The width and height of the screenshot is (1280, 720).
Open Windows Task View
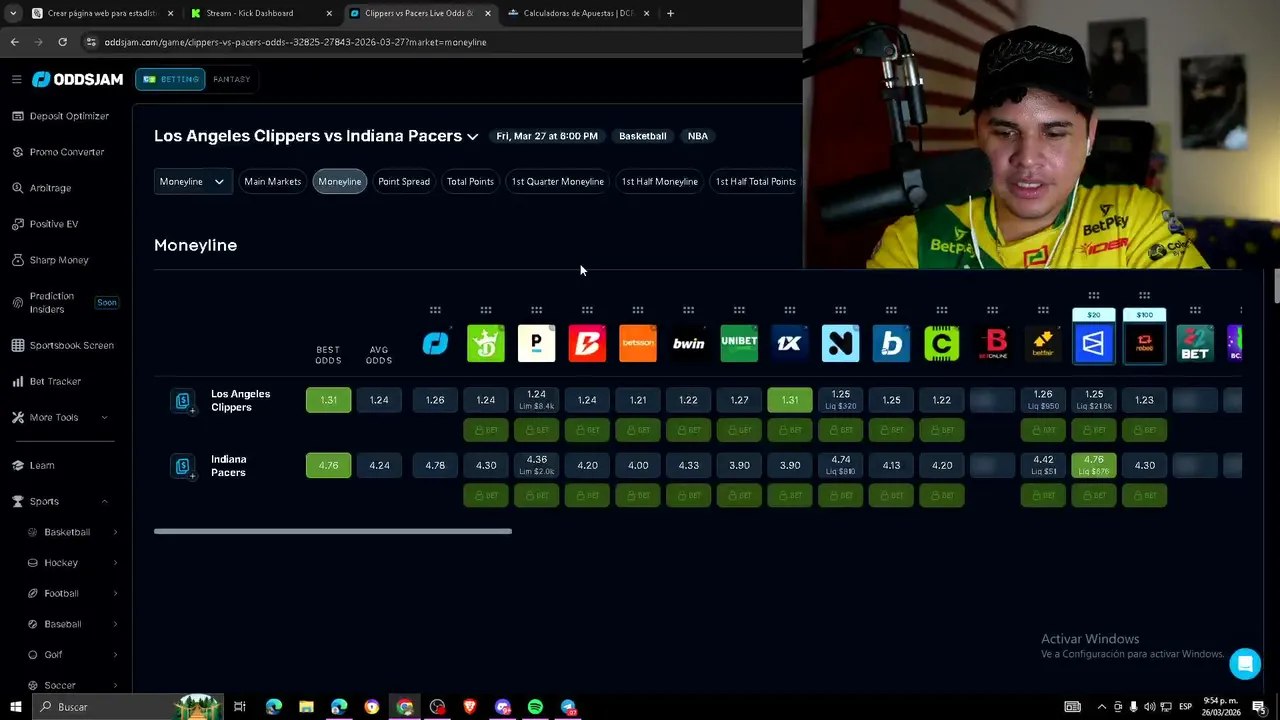(240, 707)
